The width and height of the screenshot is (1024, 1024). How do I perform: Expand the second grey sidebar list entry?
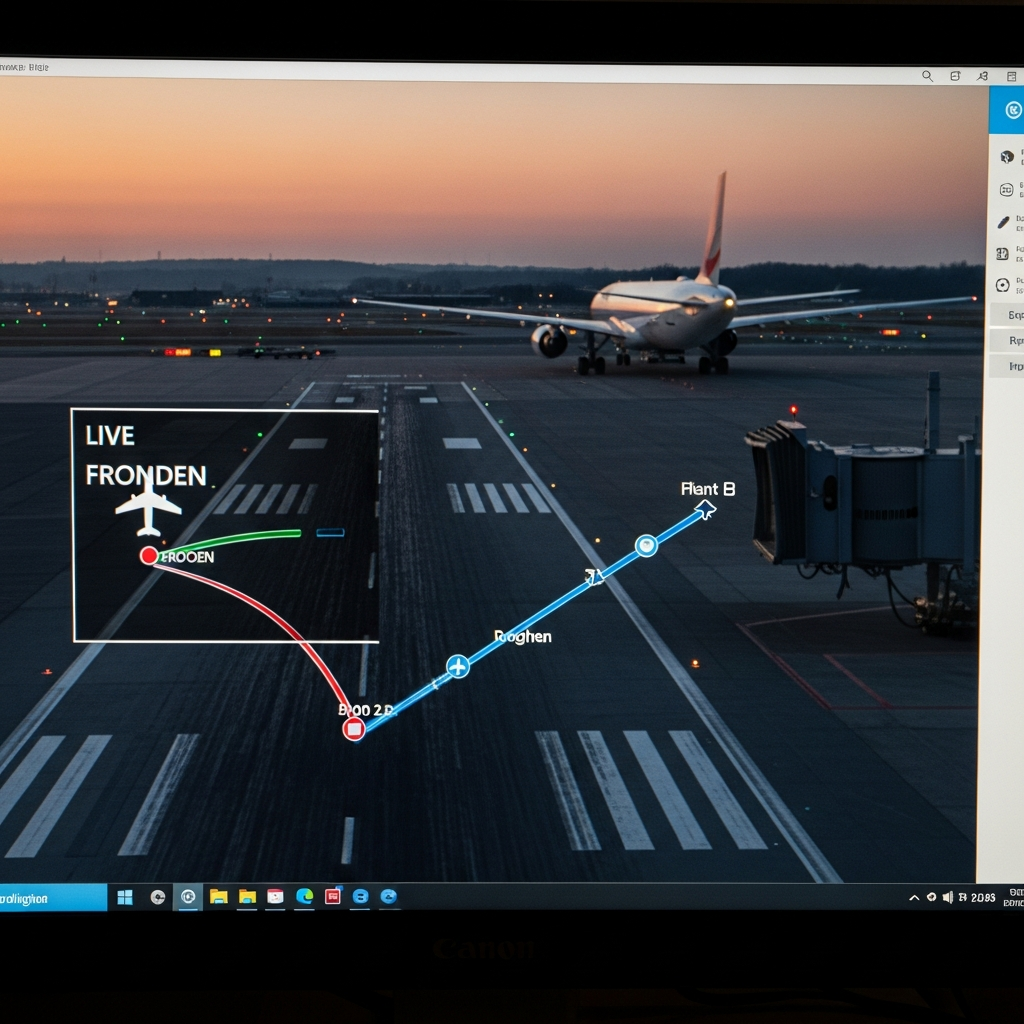pos(1012,340)
